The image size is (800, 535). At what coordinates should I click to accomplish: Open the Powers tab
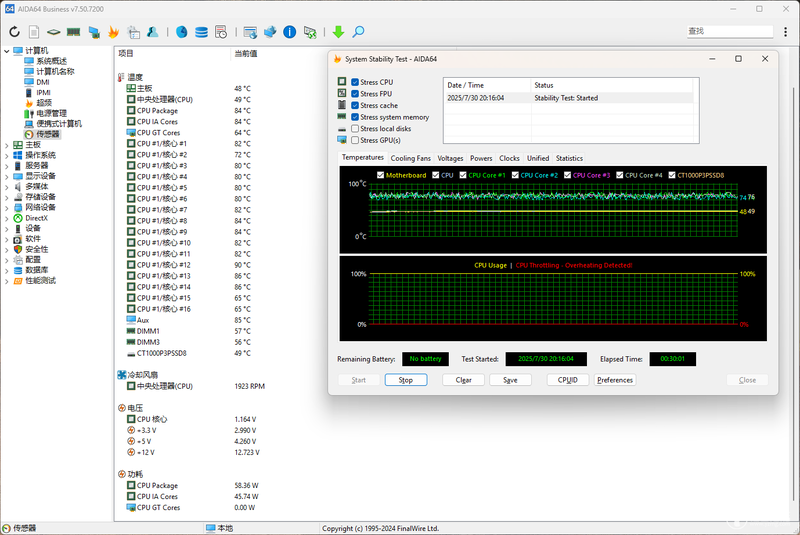click(x=481, y=158)
